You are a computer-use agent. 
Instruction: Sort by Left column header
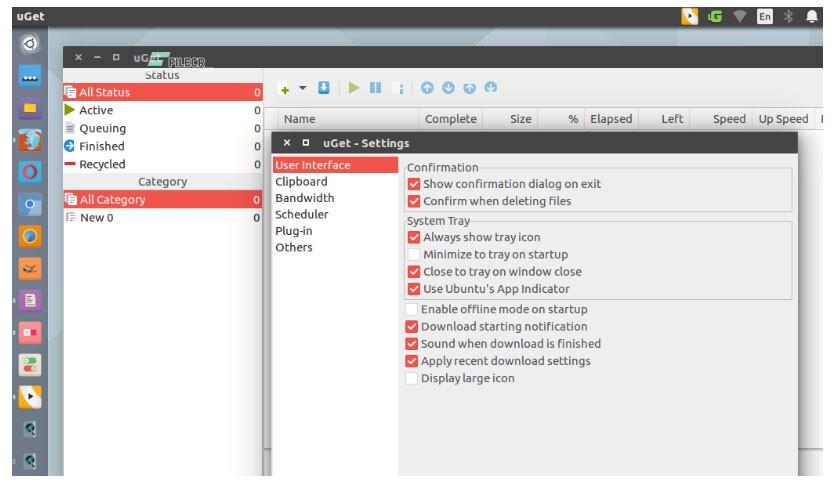point(664,119)
